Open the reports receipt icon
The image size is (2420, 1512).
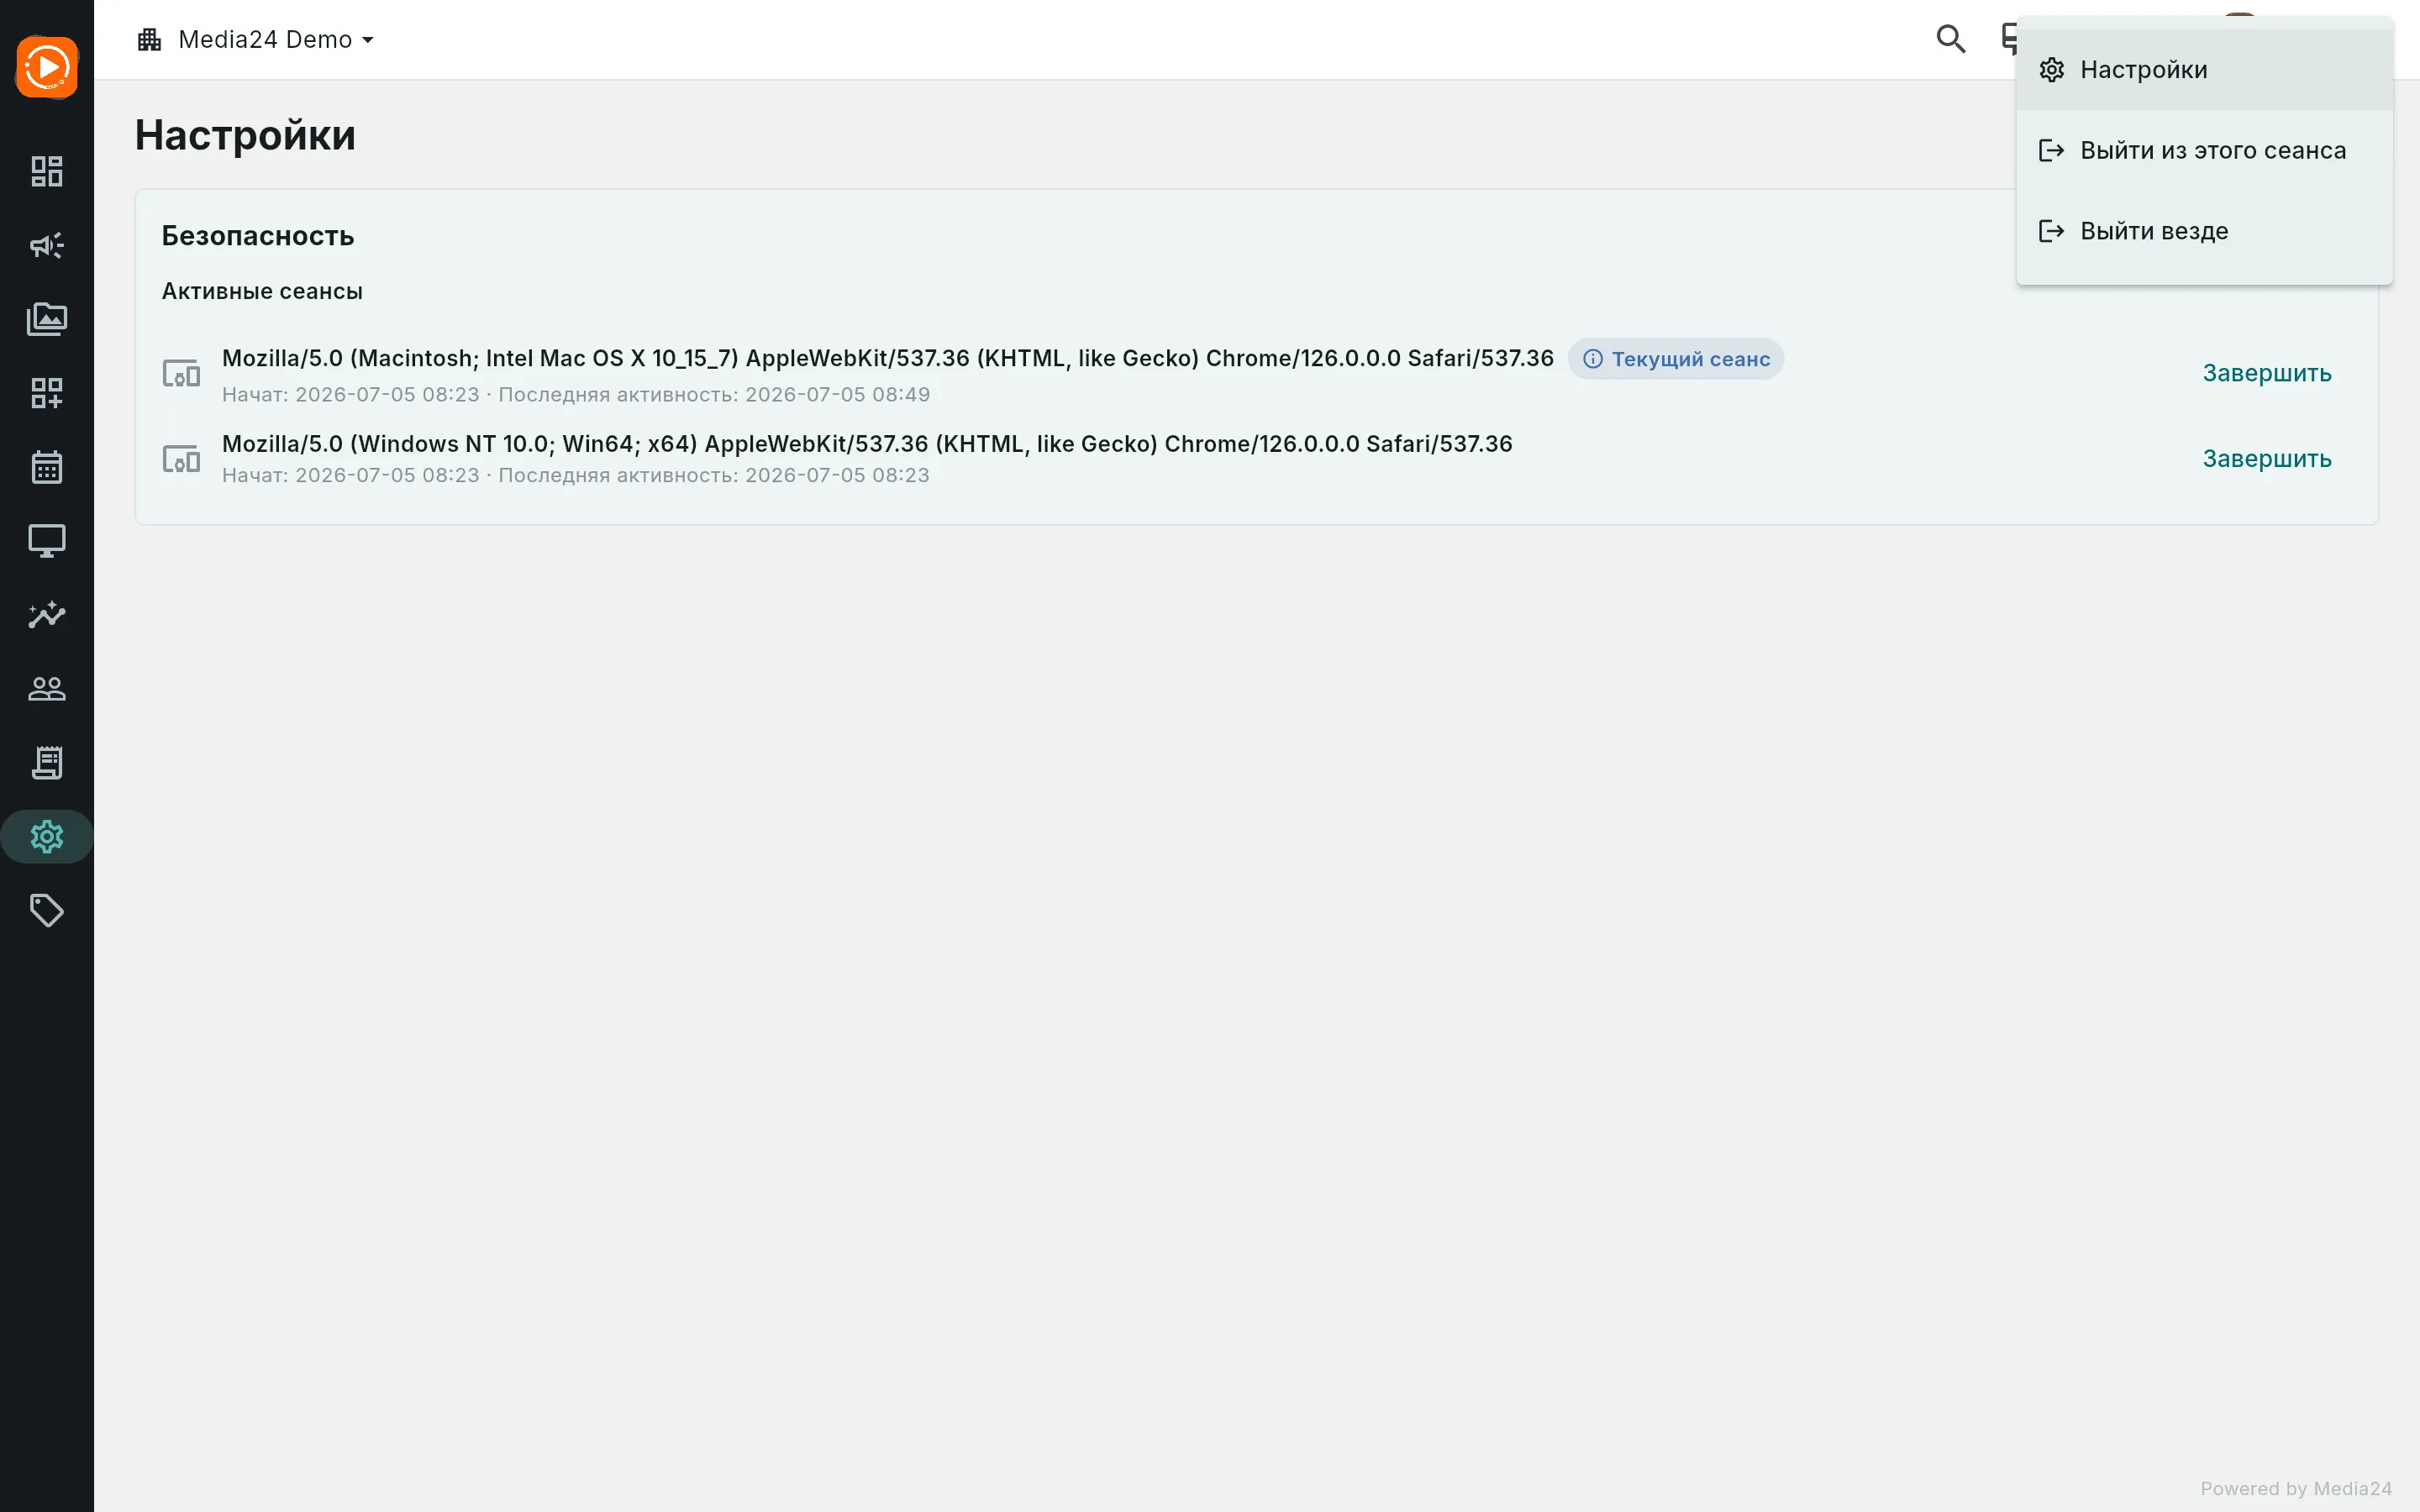click(x=47, y=763)
